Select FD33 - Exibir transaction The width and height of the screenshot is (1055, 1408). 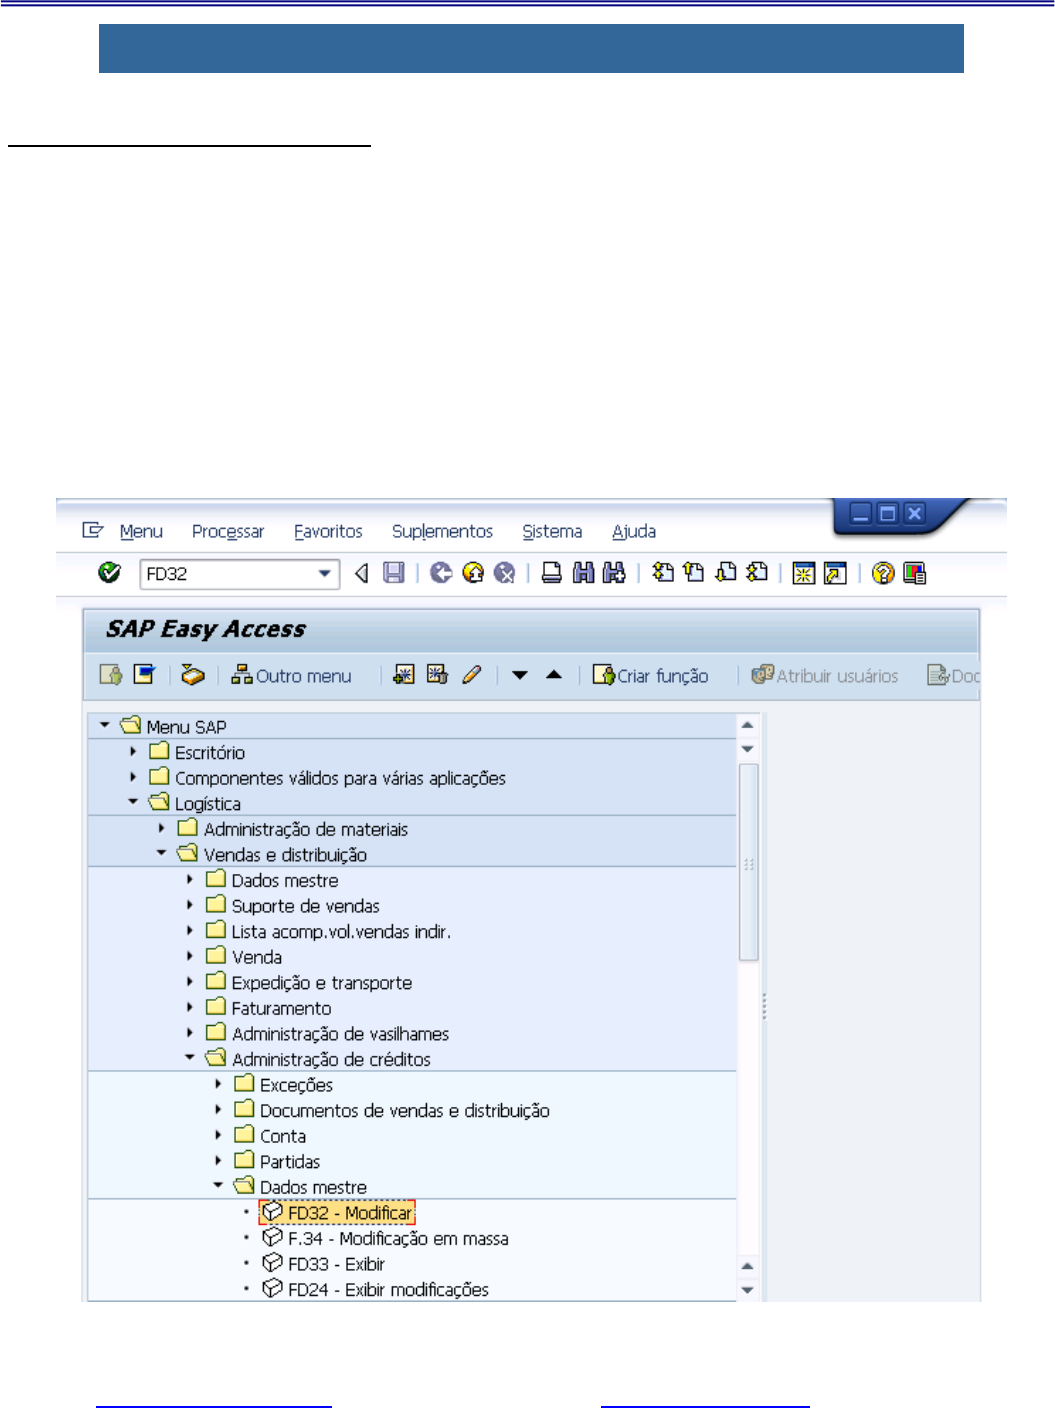(x=336, y=1264)
